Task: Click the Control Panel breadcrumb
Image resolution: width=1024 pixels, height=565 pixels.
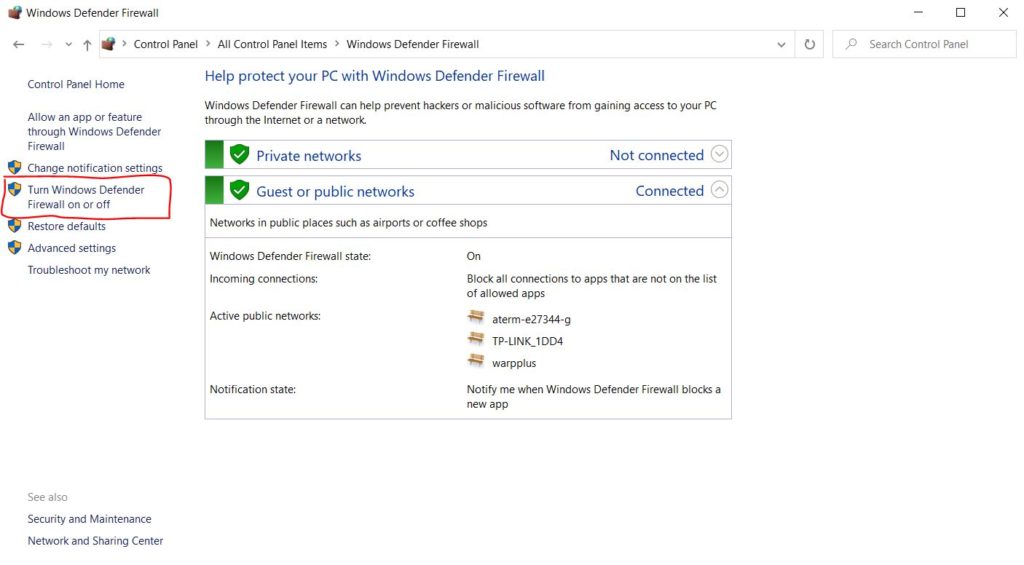Action: 165,44
